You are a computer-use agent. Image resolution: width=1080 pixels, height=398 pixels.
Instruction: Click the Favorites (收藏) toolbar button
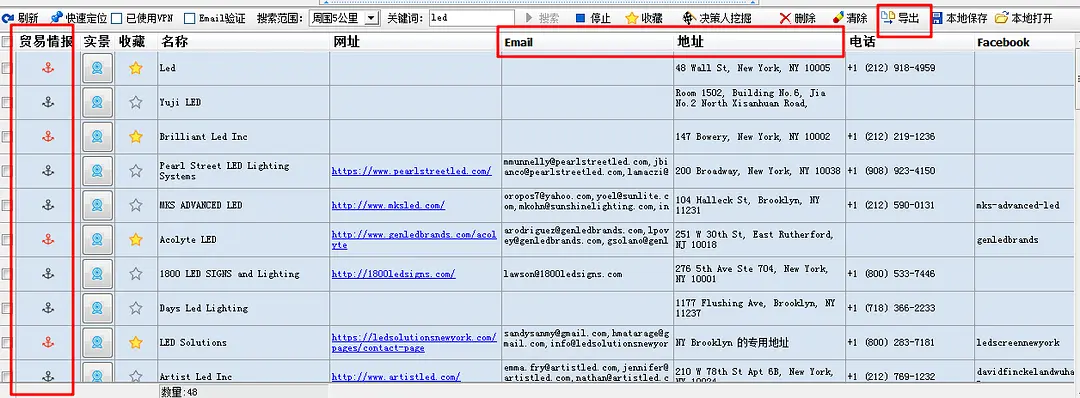click(644, 19)
